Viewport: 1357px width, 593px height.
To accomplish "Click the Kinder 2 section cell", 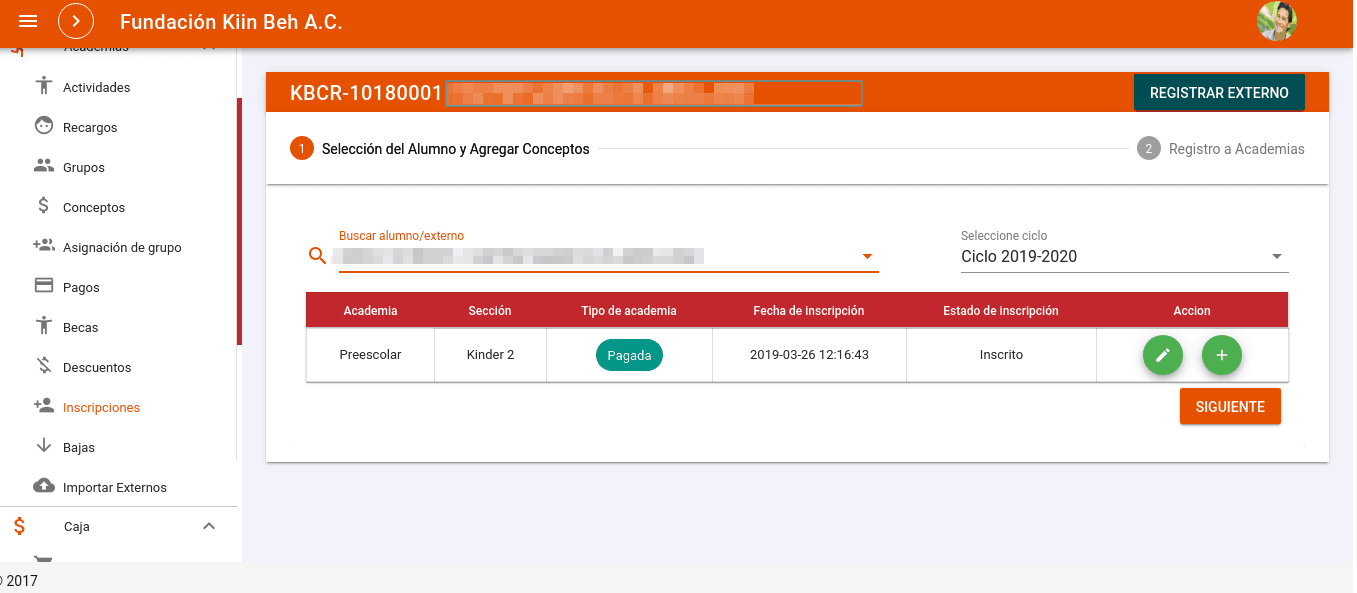I will coord(490,355).
